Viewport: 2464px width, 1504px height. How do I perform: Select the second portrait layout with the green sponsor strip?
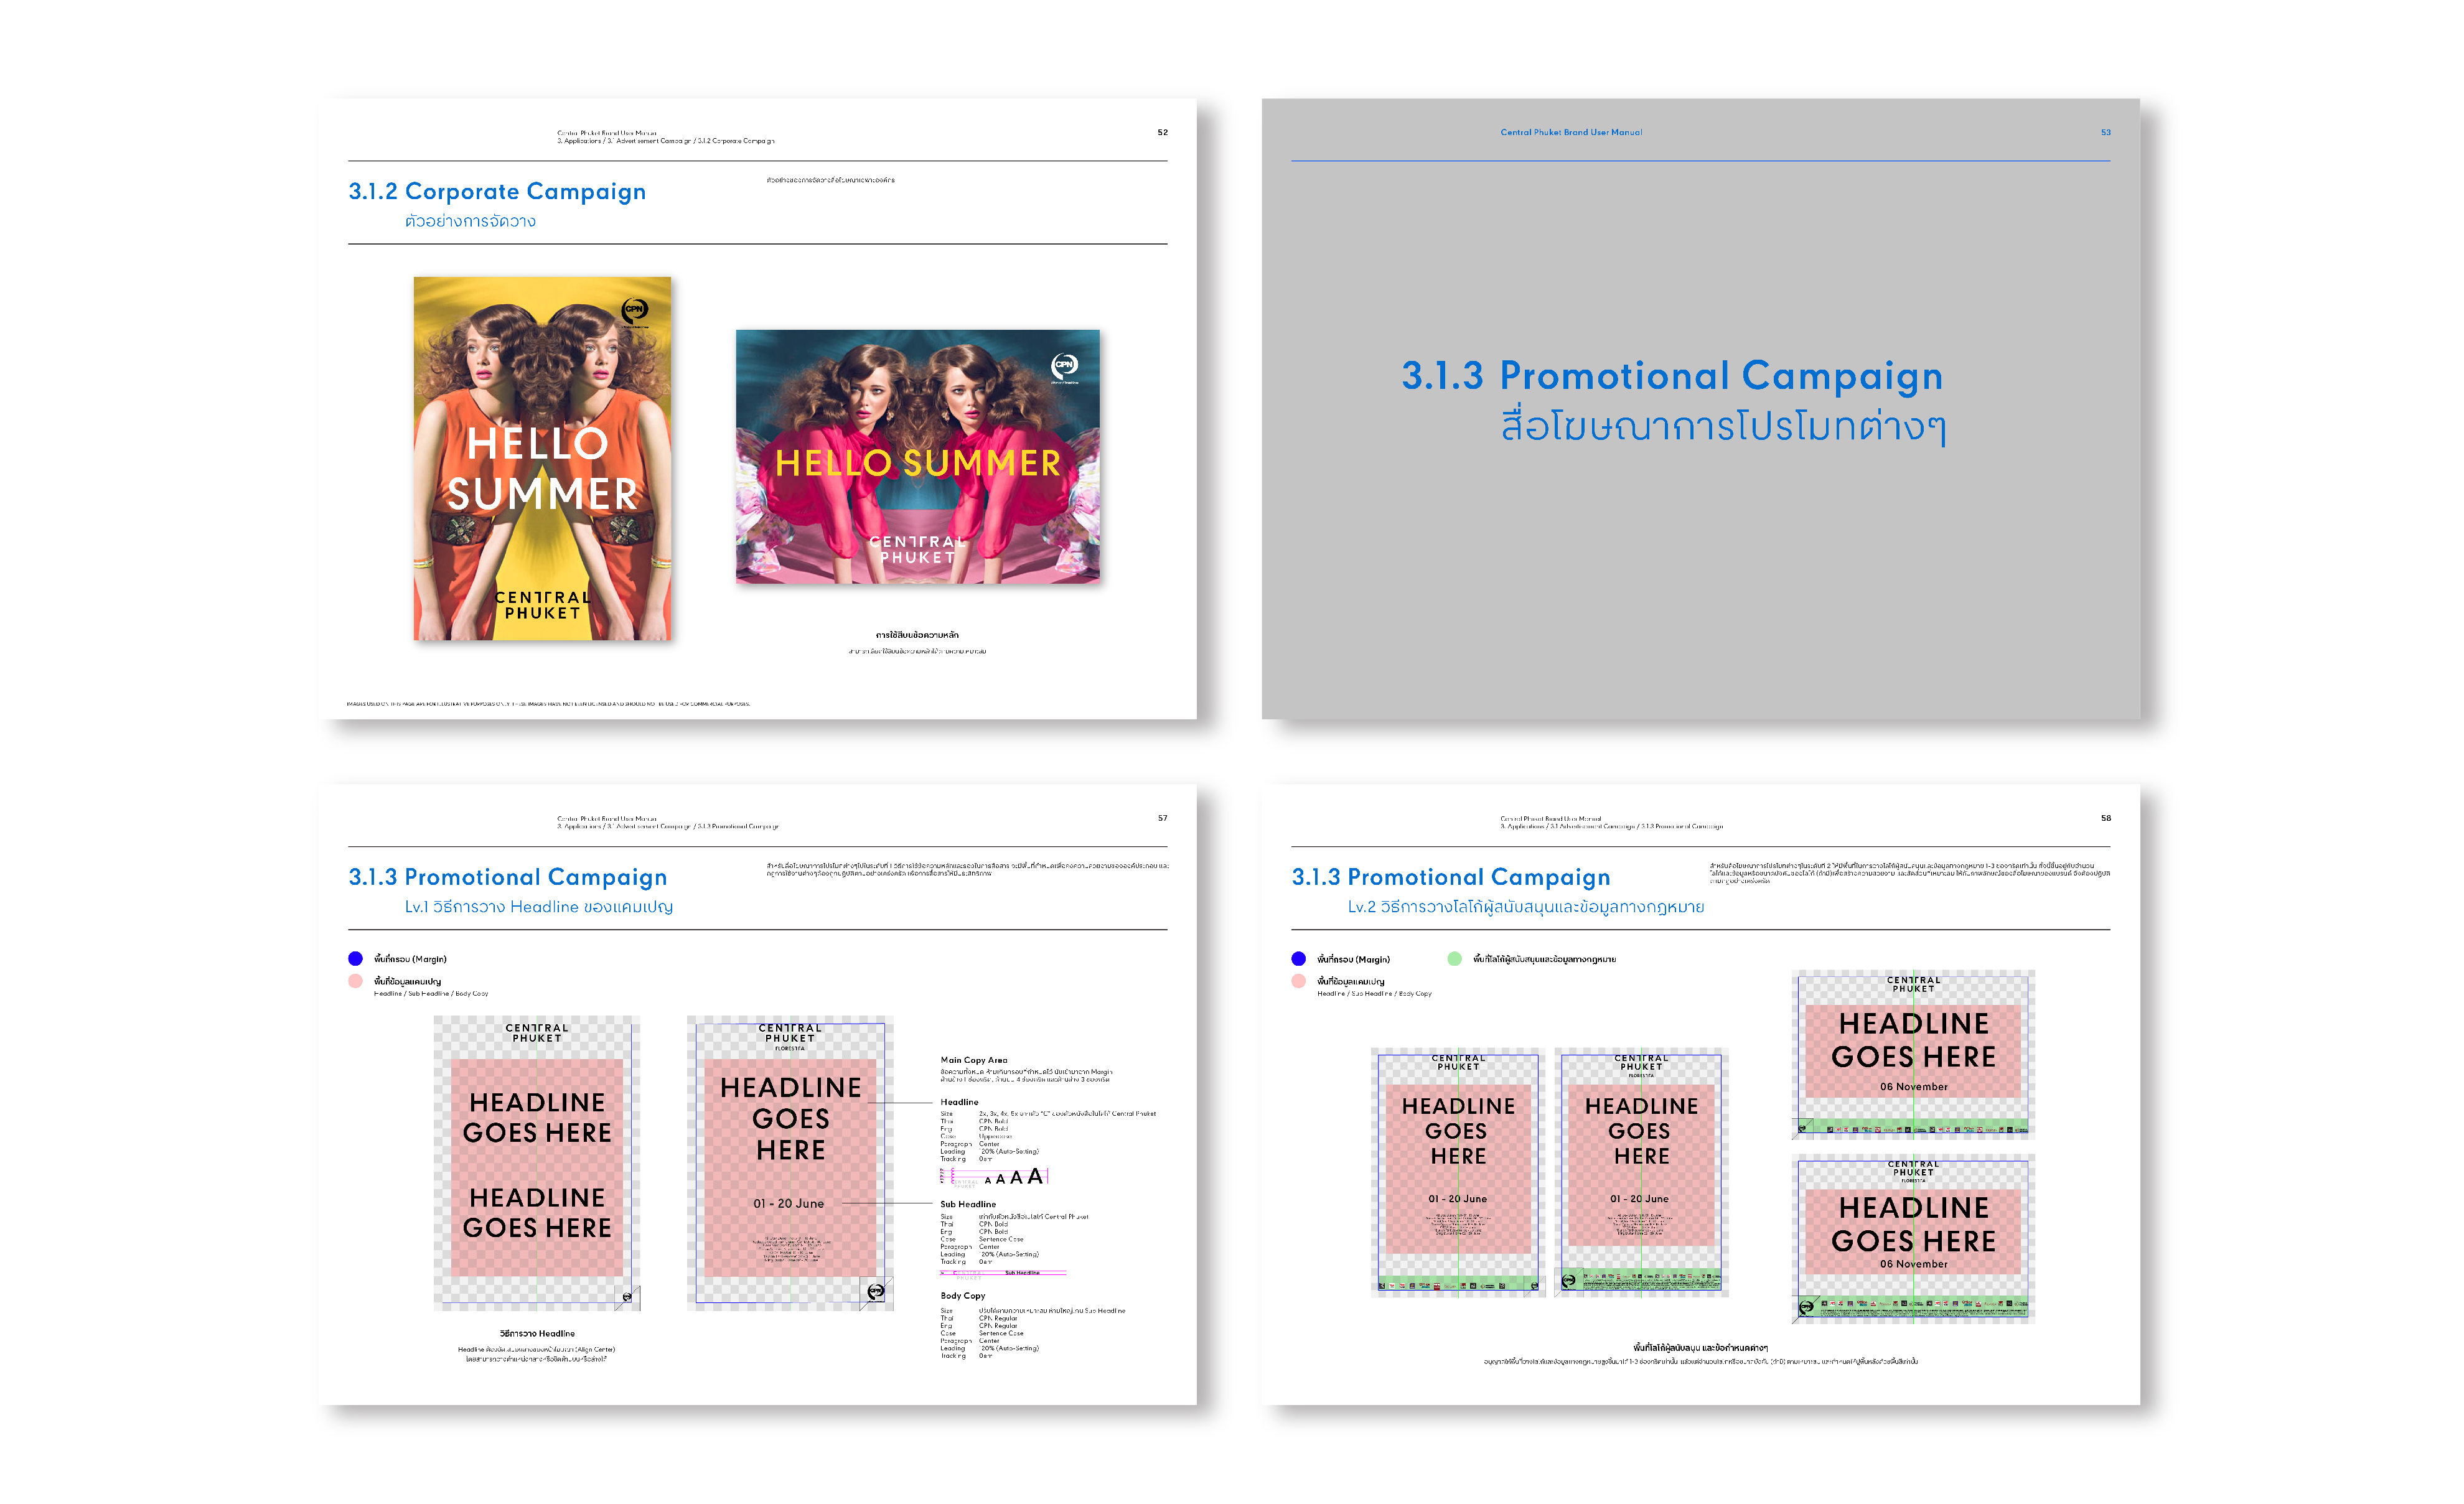1641,1172
